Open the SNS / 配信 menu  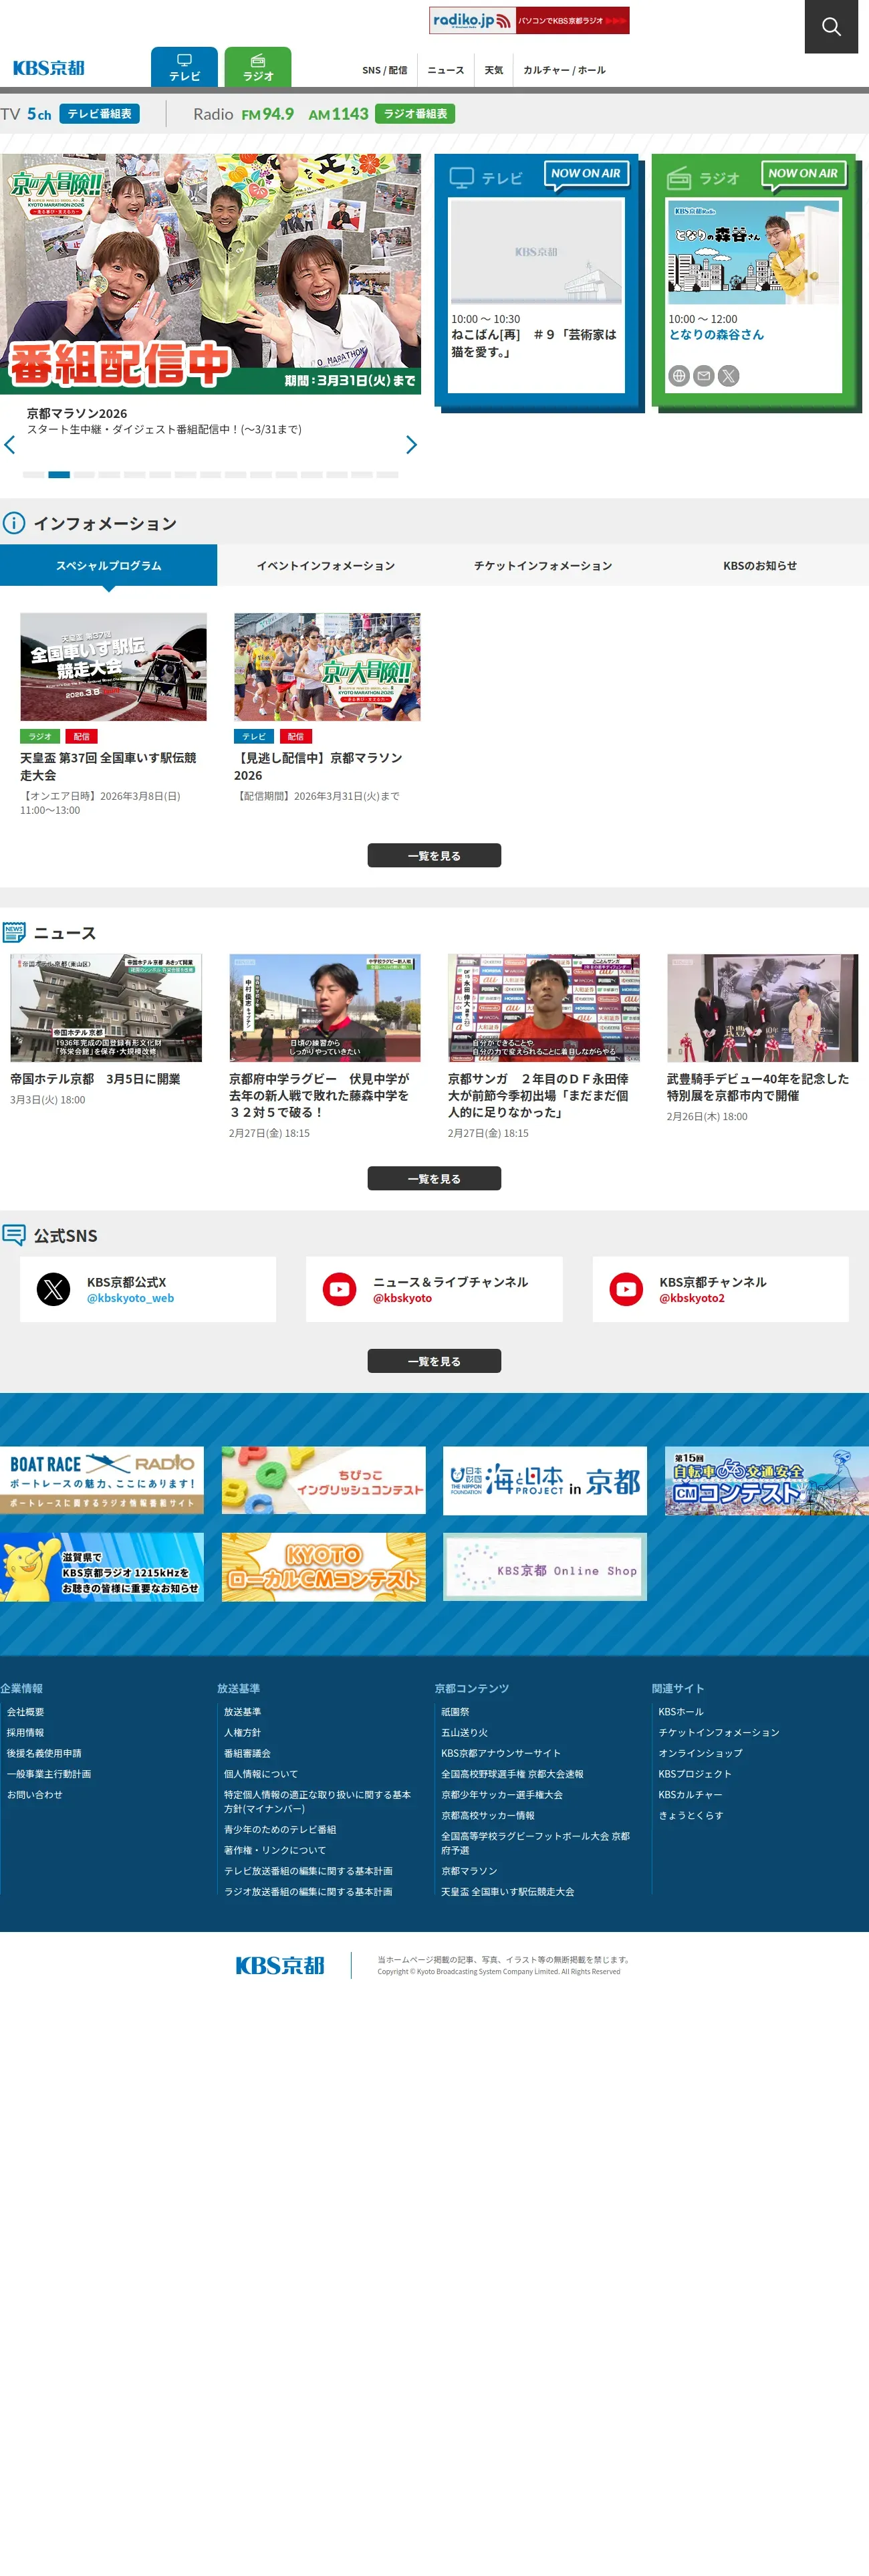384,70
